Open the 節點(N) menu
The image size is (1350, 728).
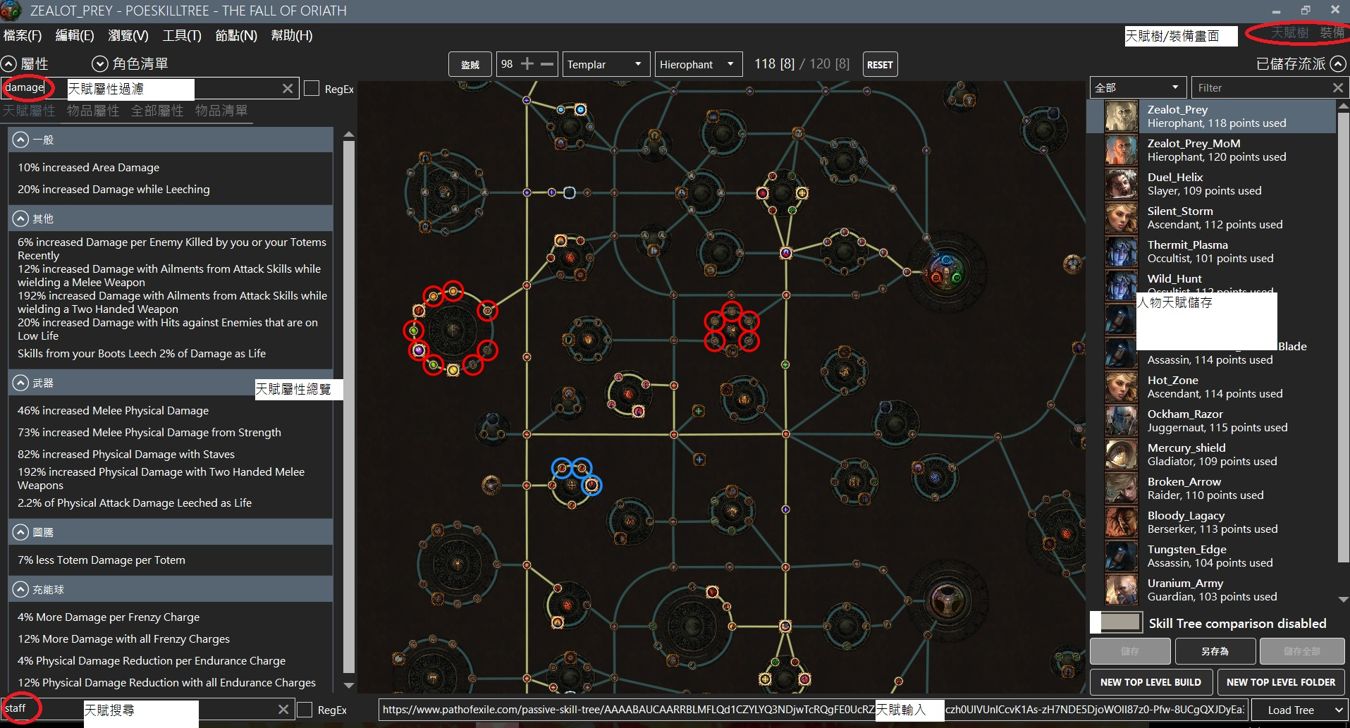point(236,36)
